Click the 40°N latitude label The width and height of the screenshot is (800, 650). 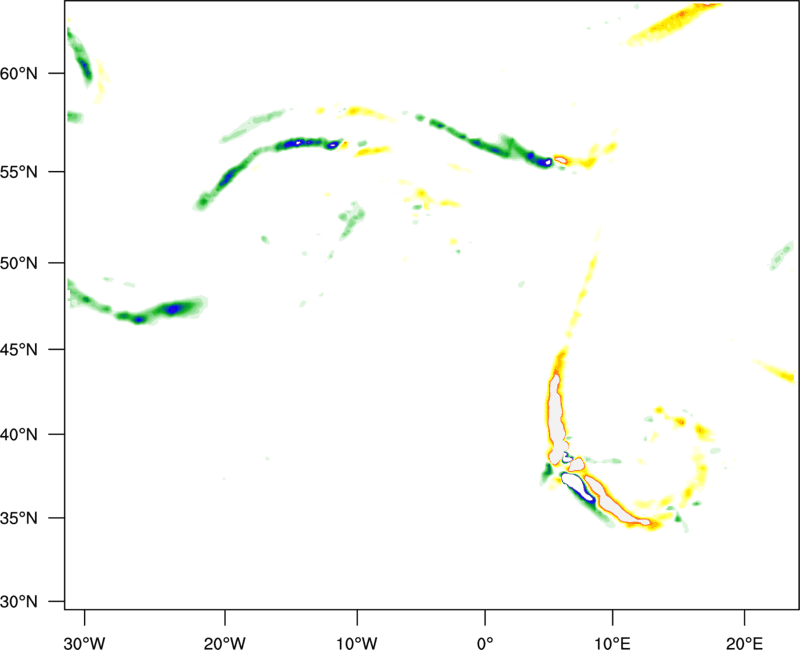click(x=19, y=434)
